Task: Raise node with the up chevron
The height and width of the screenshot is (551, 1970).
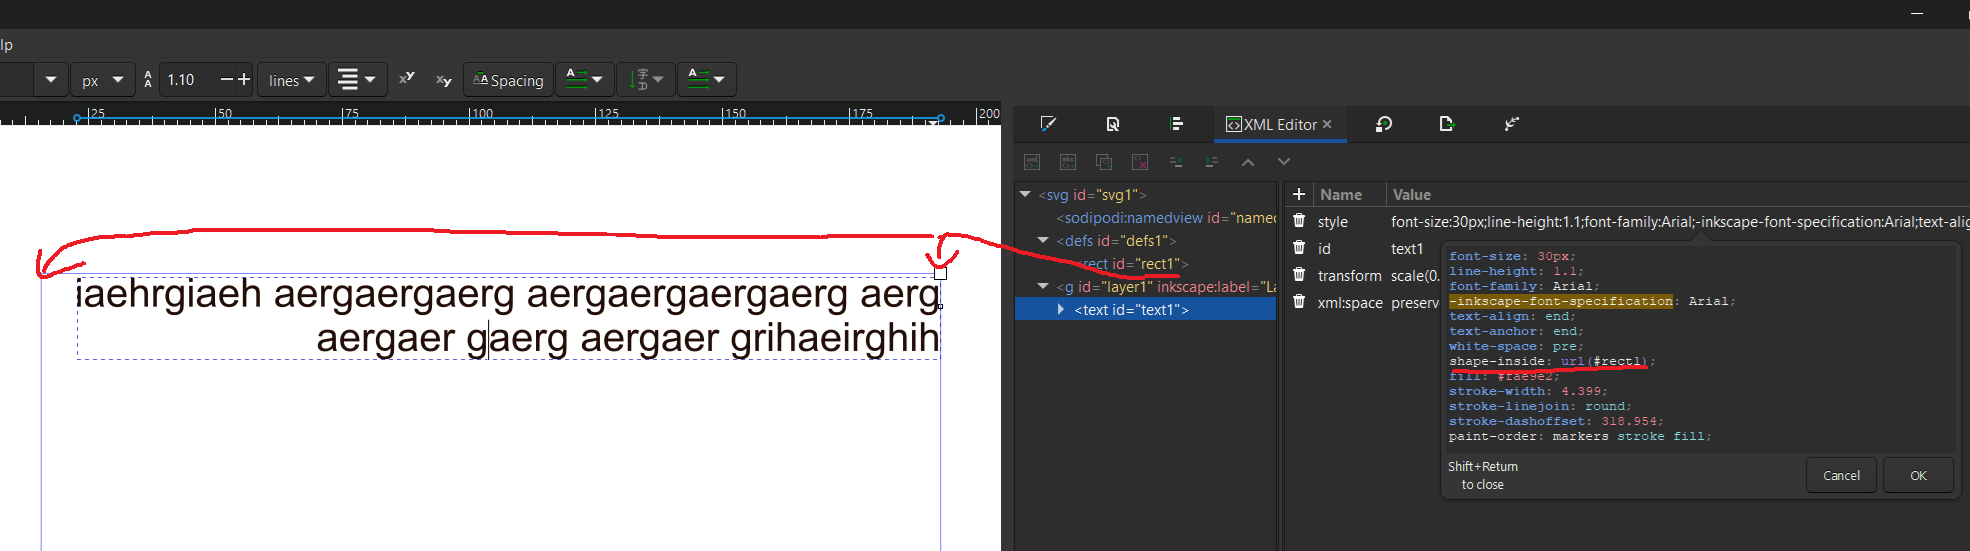Action: (1248, 162)
